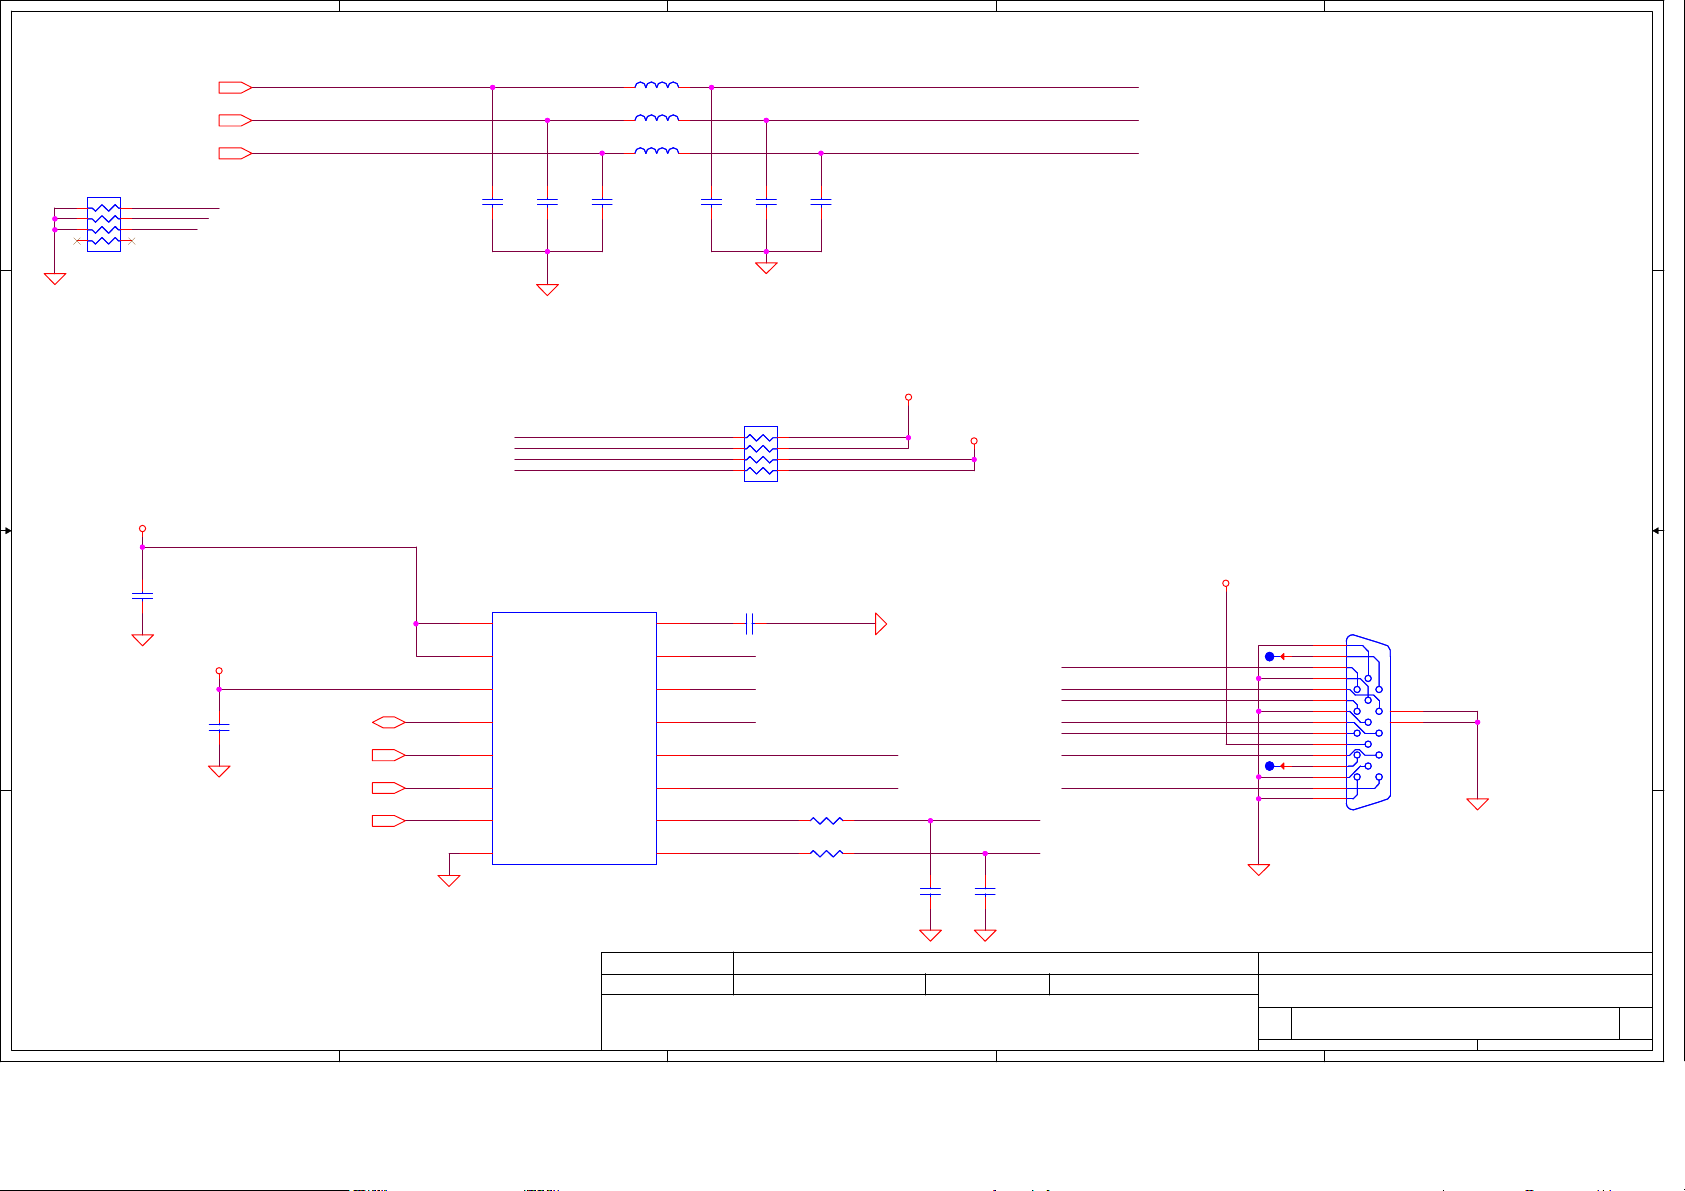The width and height of the screenshot is (1685, 1191).
Task: Click ground symbol below connector's left rail
Action: [1259, 870]
